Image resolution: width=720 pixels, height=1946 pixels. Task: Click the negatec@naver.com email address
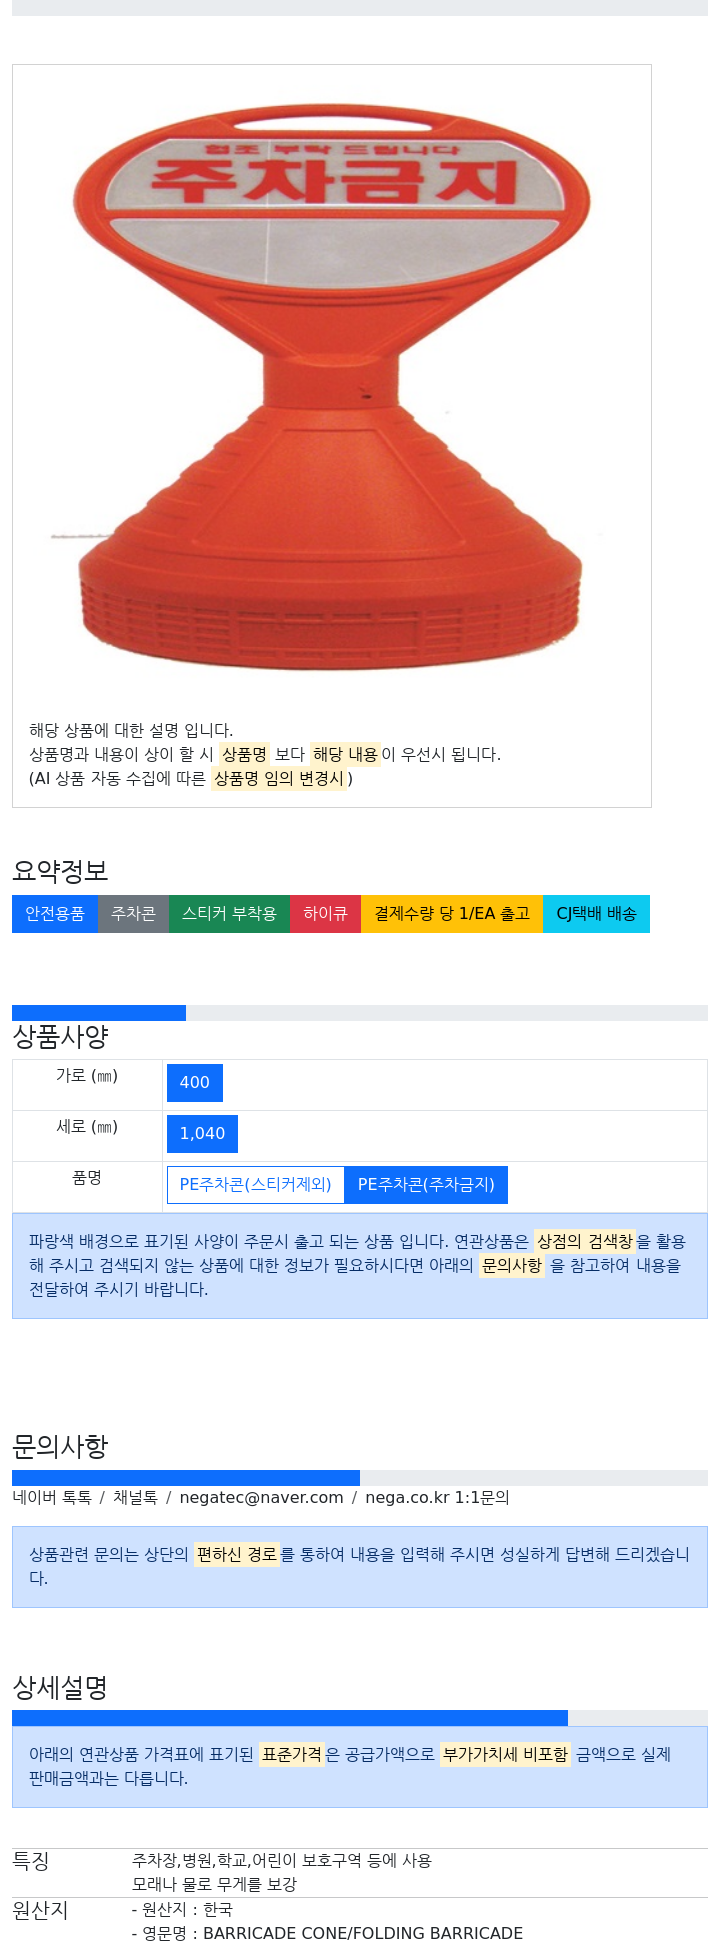(261, 1498)
